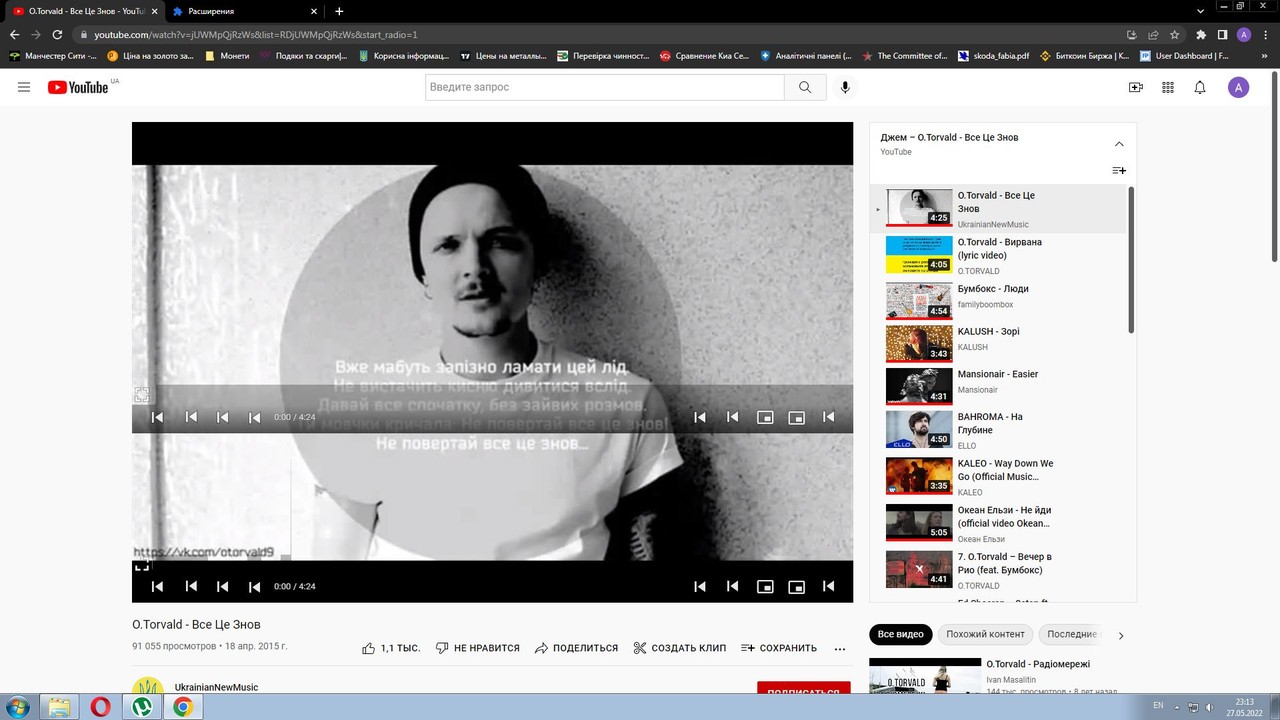Click the playlist panel scrollbar
The image size is (1280, 720).
point(1131,260)
